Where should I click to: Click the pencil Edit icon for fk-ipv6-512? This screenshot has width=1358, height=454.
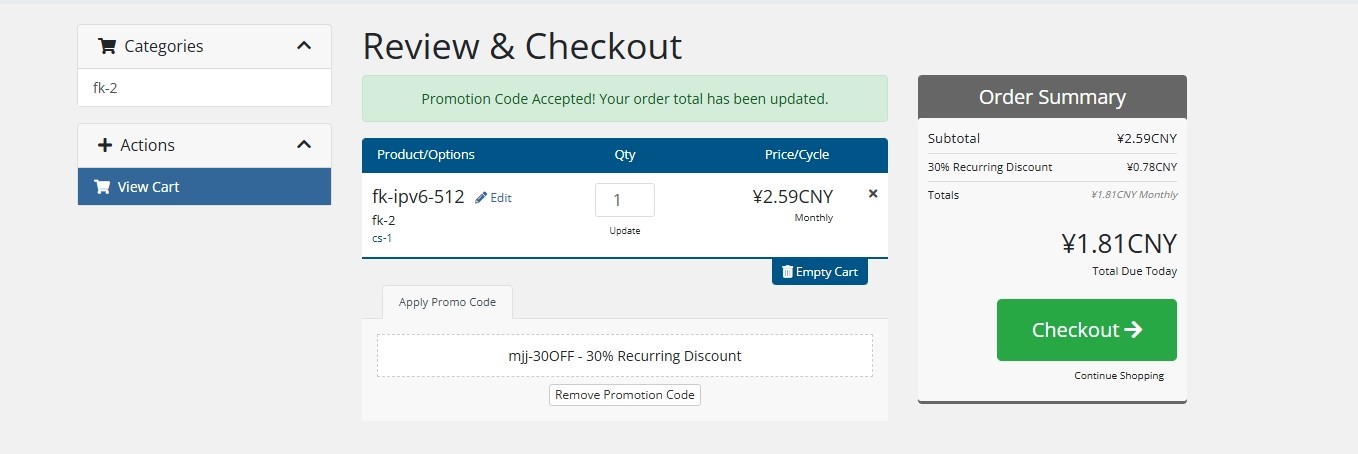point(481,198)
